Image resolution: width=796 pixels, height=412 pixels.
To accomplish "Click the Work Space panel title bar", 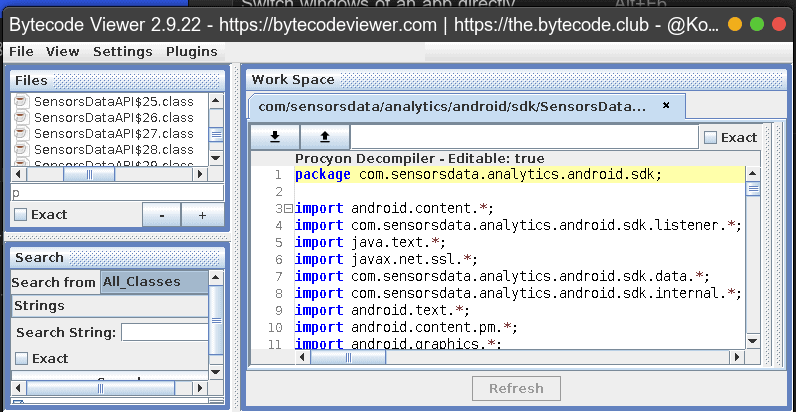I will tap(515, 80).
